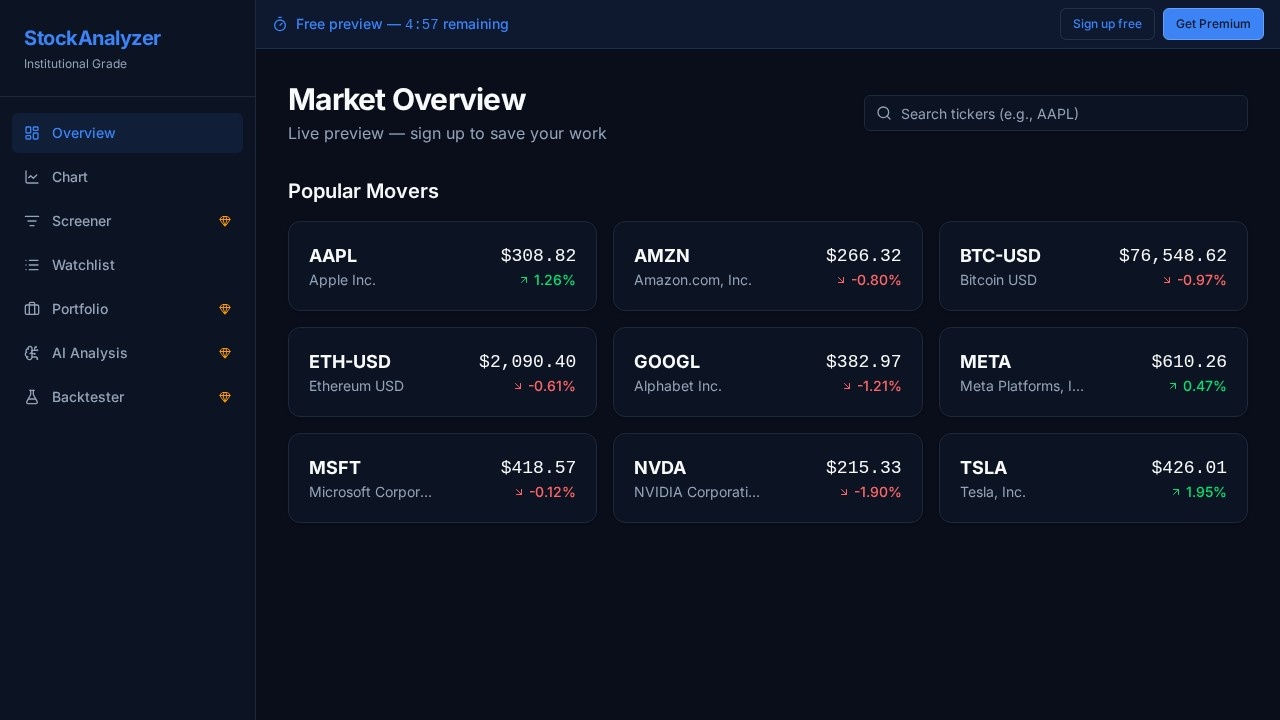The height and width of the screenshot is (720, 1280).
Task: Click the StockAnalyzer logo title
Action: (92, 38)
